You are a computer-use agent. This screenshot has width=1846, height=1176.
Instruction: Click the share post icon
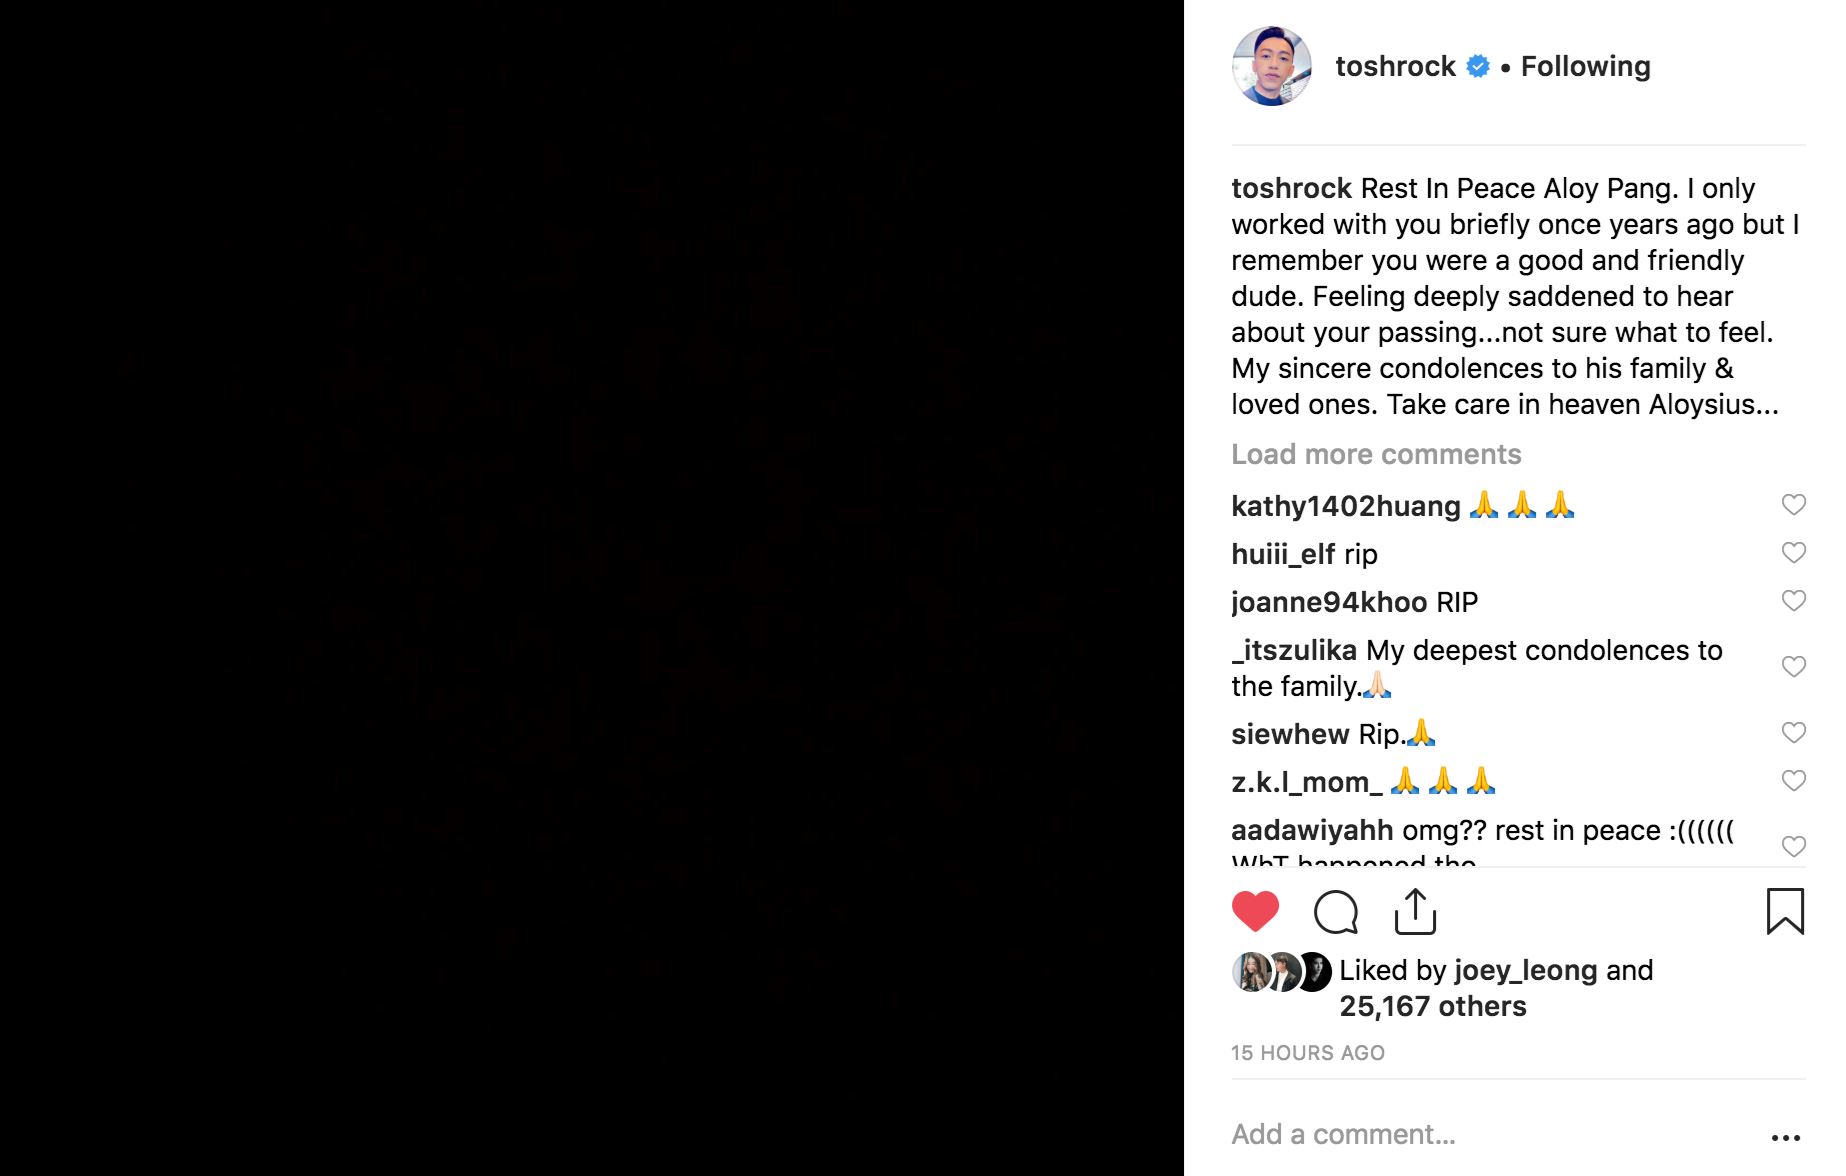(1415, 911)
